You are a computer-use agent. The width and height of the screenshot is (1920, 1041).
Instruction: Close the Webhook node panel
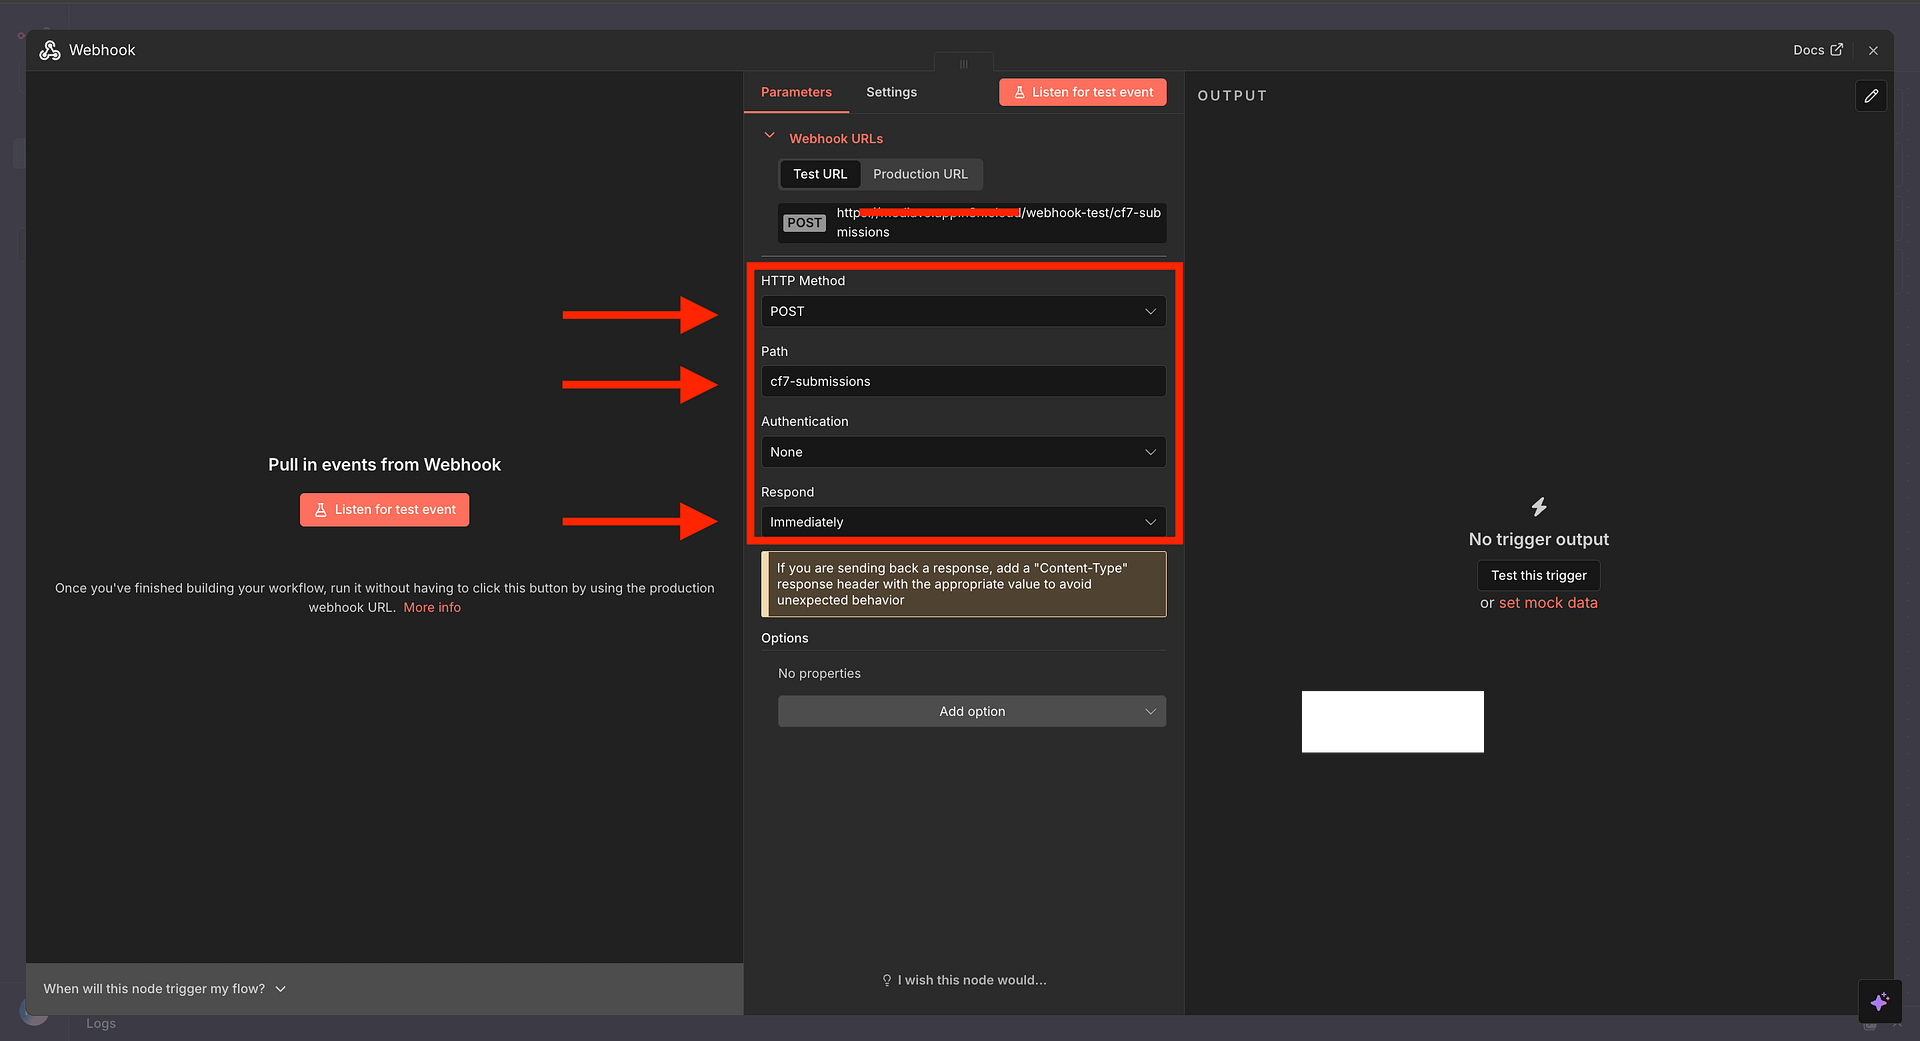[x=1873, y=50]
